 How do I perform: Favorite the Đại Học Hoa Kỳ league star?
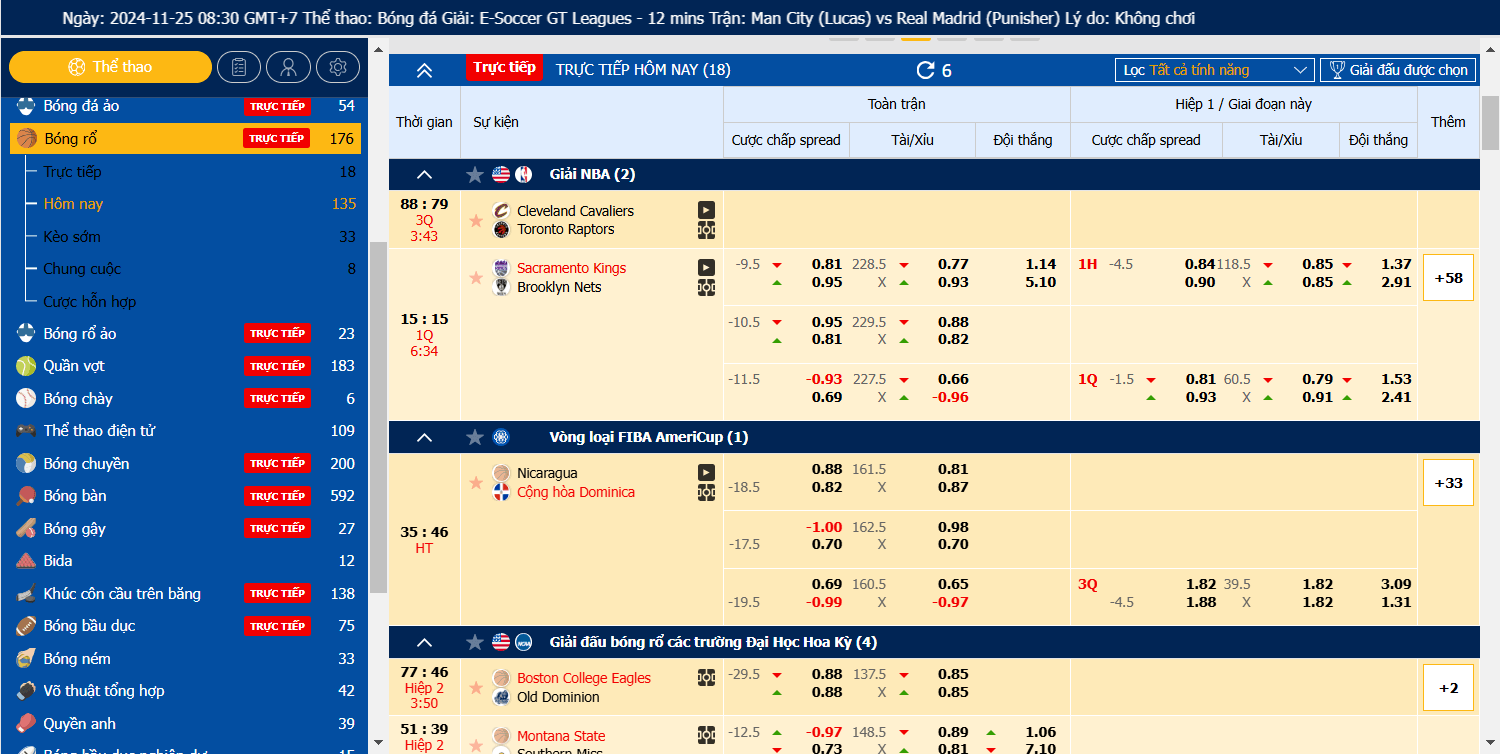pyautogui.click(x=475, y=642)
